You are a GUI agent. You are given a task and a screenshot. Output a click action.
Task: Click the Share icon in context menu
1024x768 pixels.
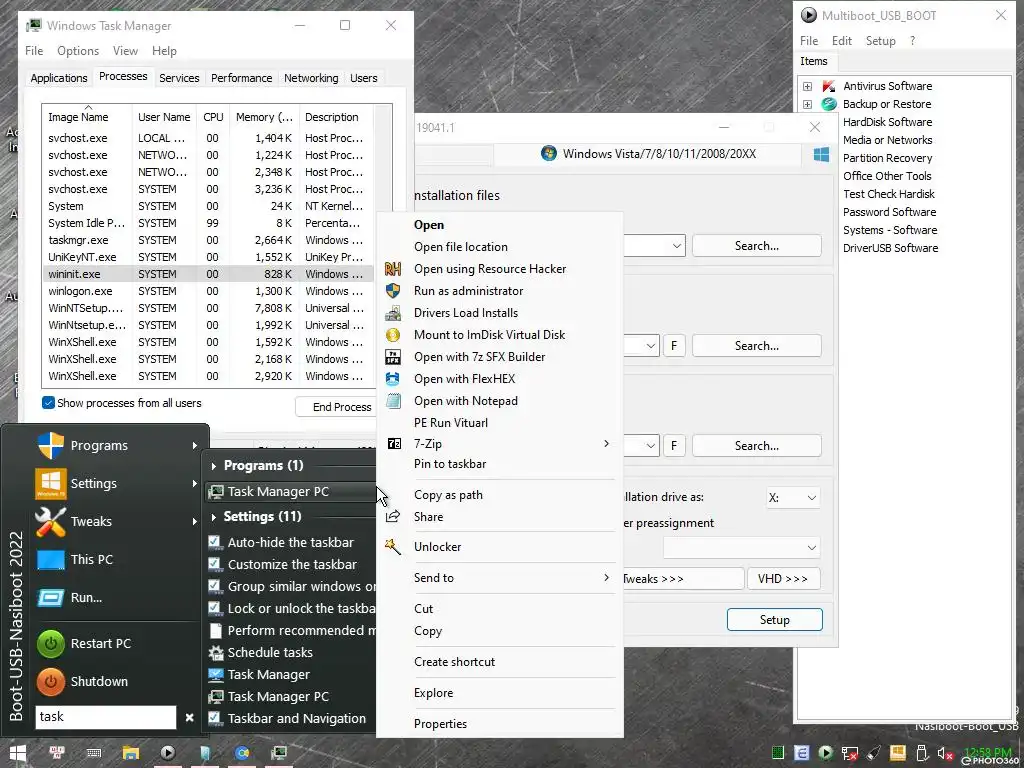coord(392,517)
